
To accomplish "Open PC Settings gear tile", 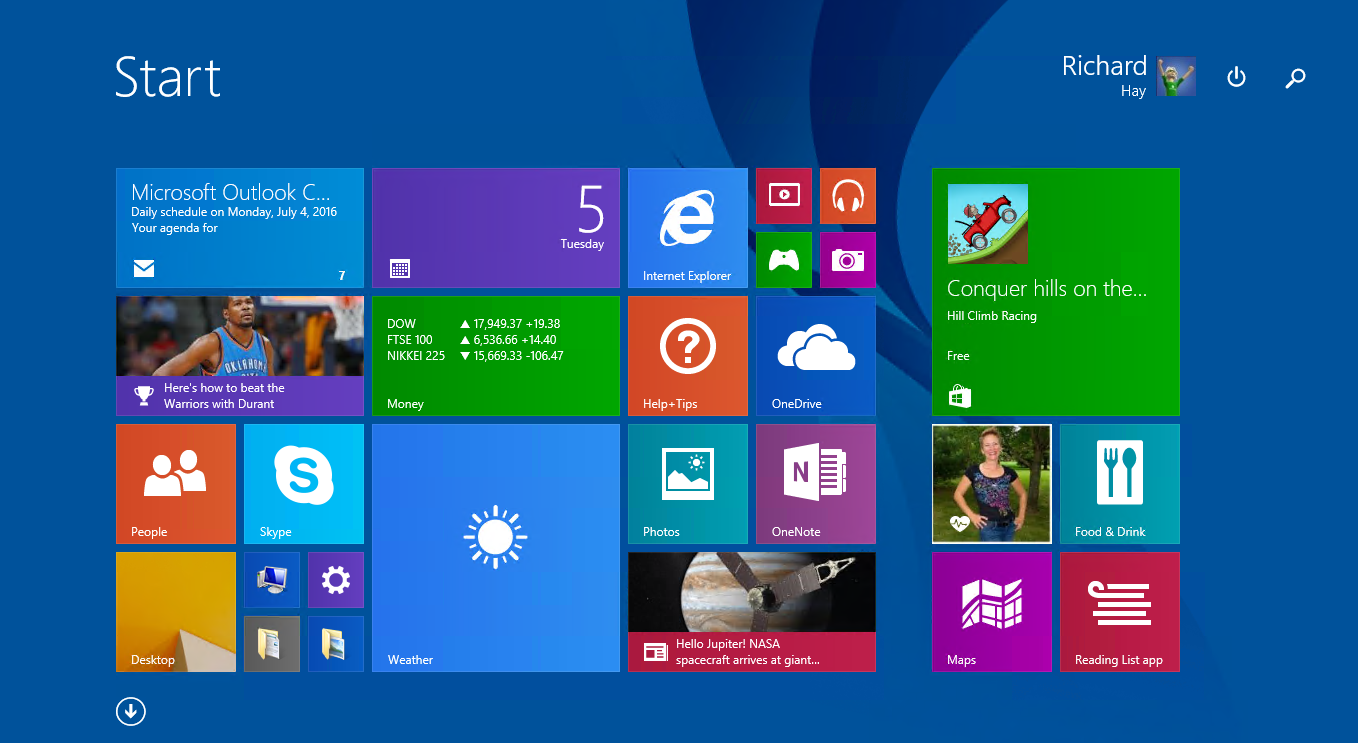I will [335, 580].
